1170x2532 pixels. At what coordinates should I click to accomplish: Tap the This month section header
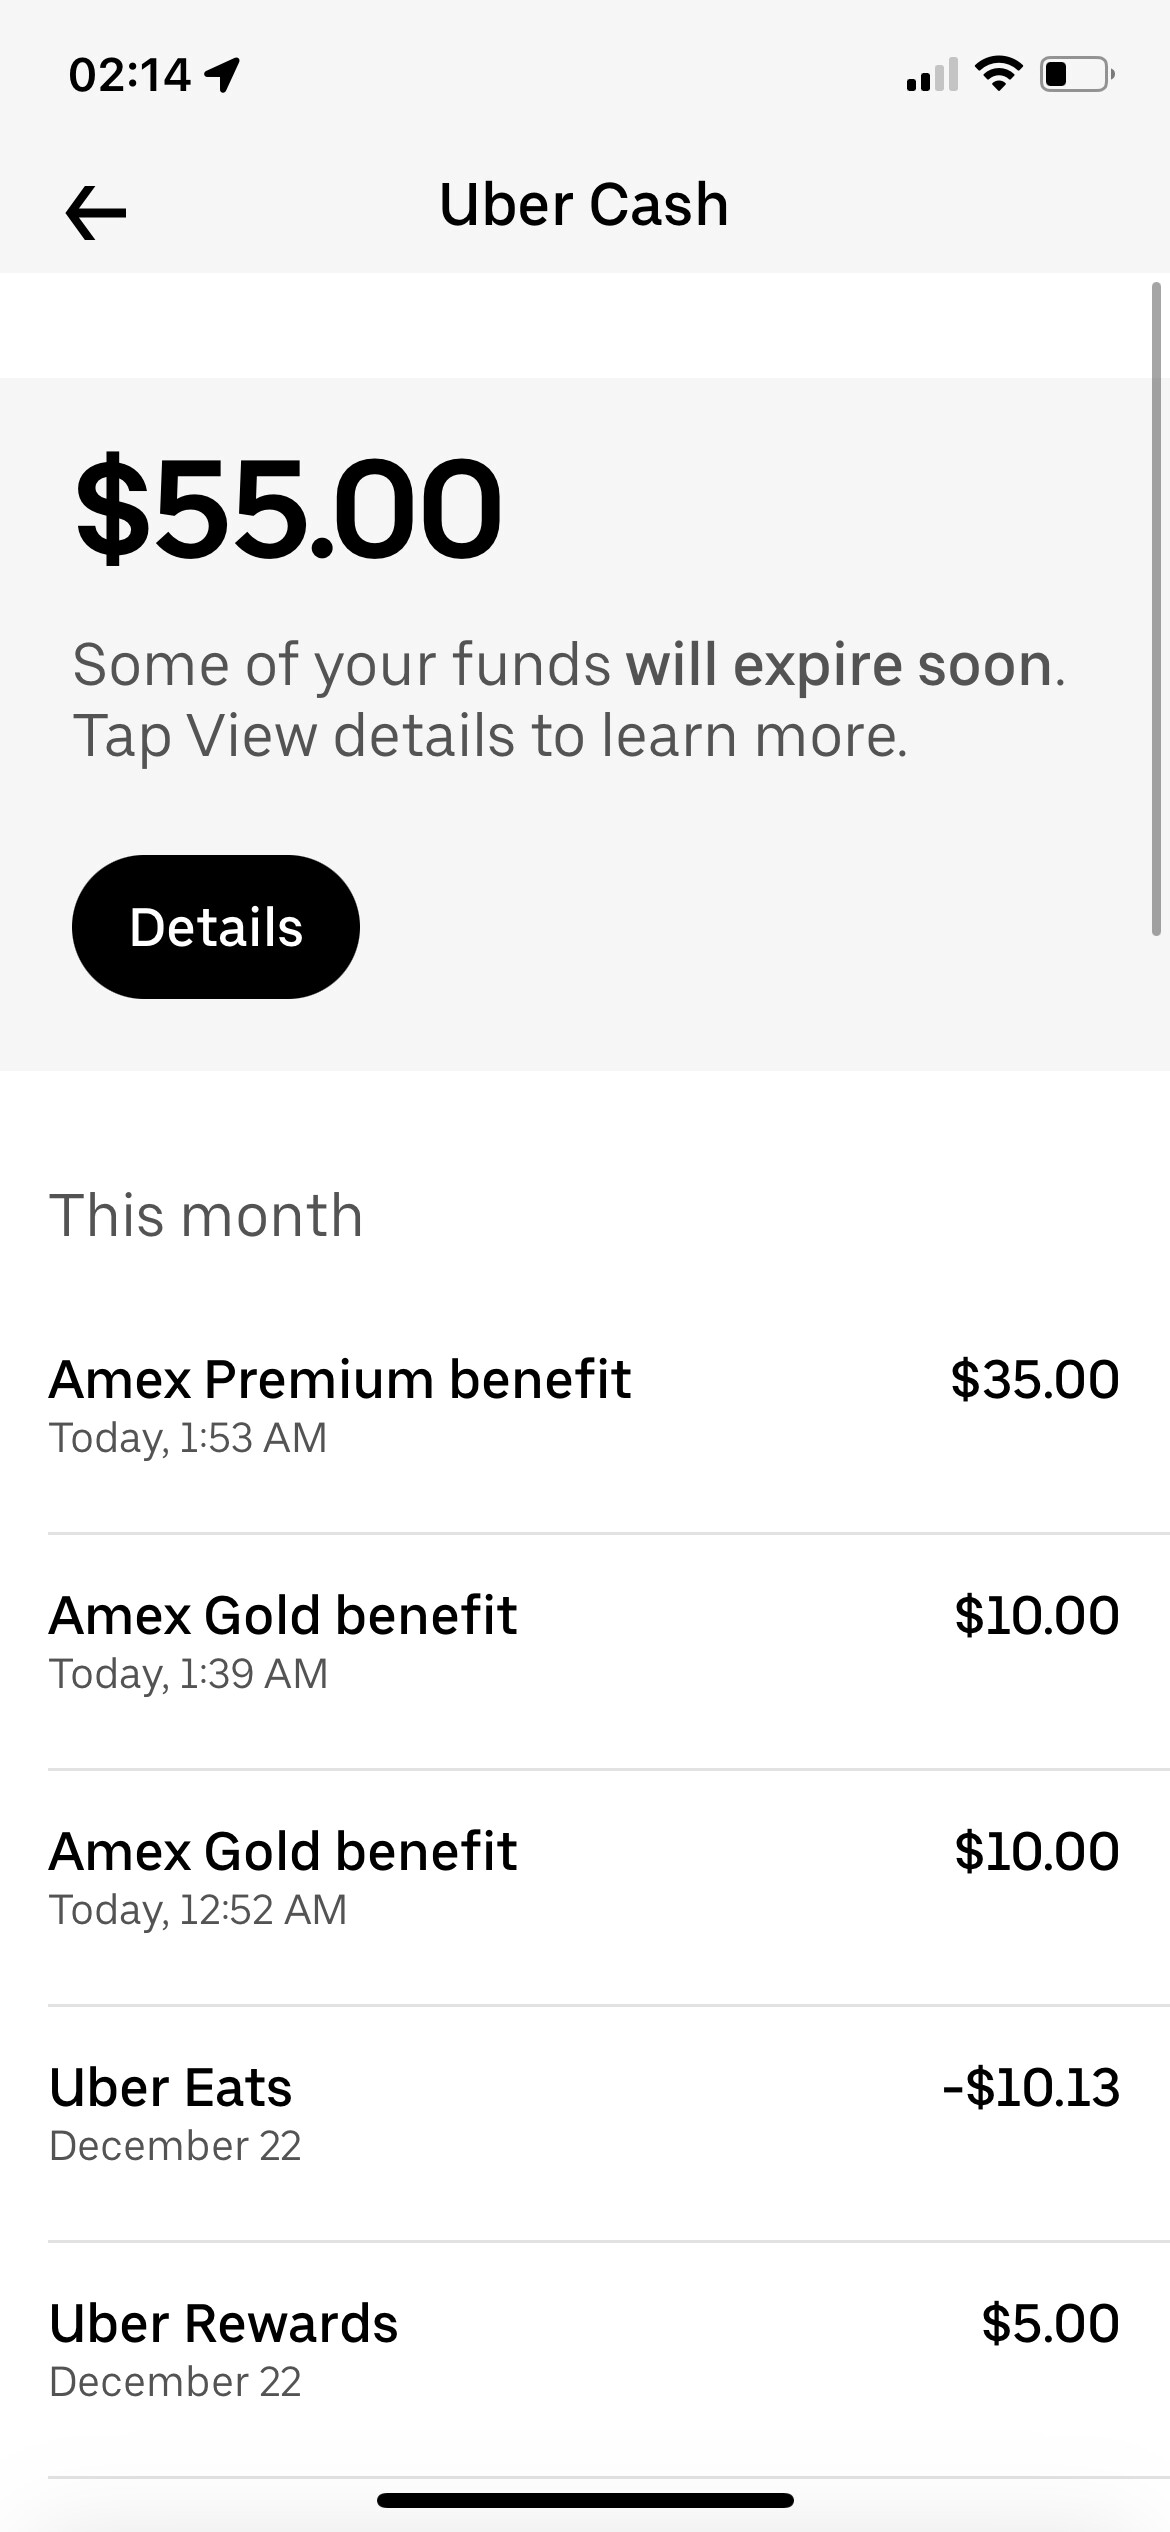(x=206, y=1216)
